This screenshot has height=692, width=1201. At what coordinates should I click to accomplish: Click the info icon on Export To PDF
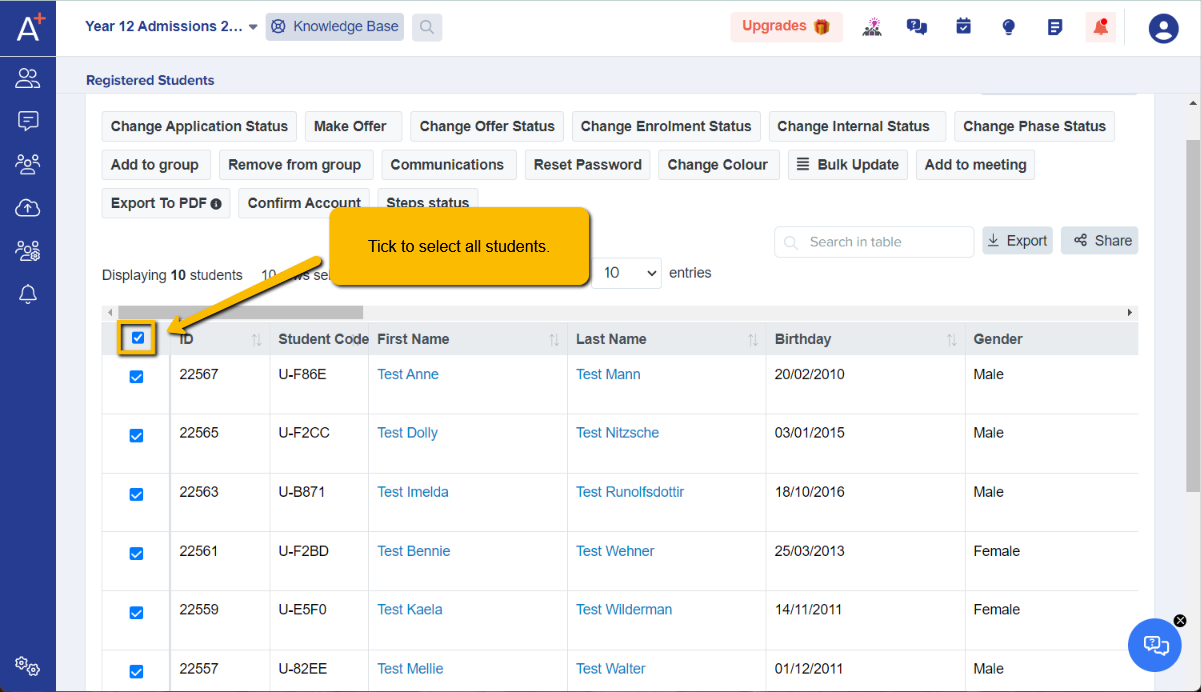(x=216, y=204)
